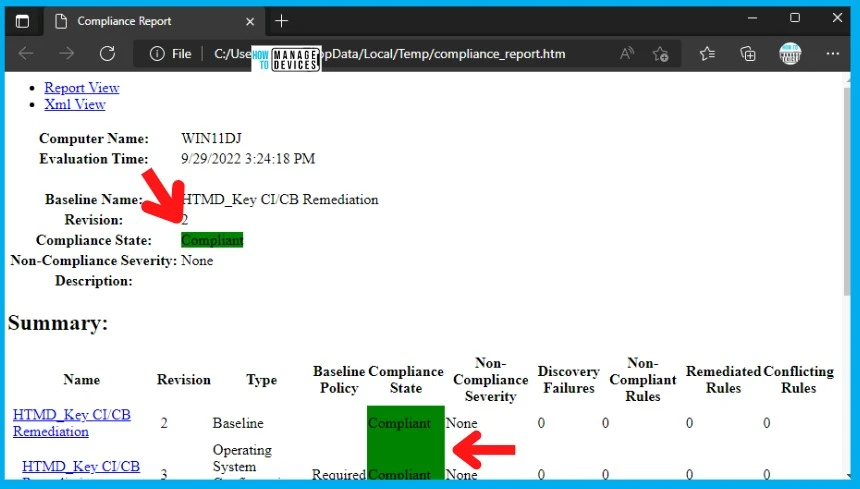
Task: Add this page to favorites
Action: pyautogui.click(x=660, y=54)
